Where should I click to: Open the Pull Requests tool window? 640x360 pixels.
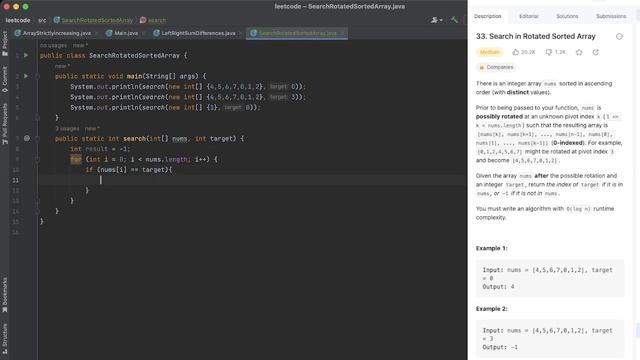point(5,123)
